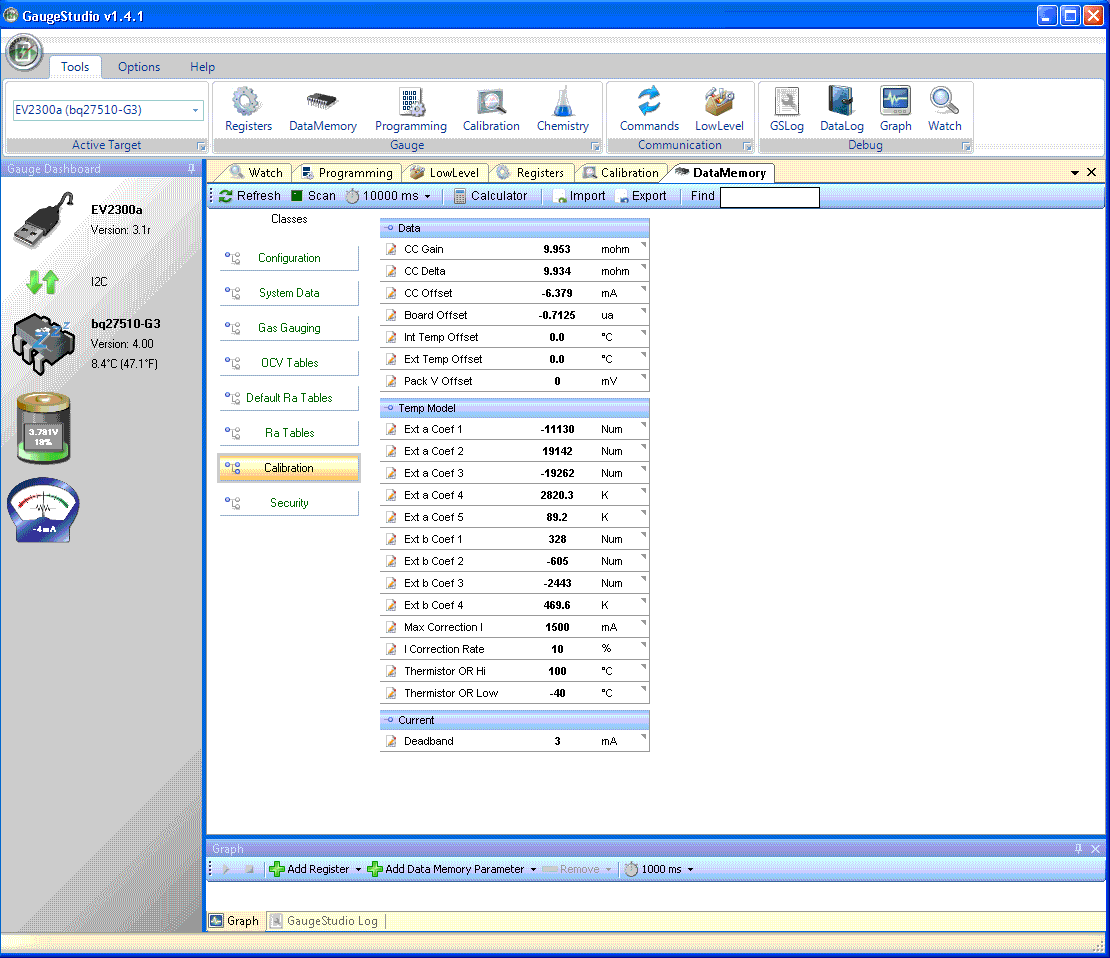The height and width of the screenshot is (958, 1110).
Task: Expand the Gauge group launcher
Action: [595, 147]
